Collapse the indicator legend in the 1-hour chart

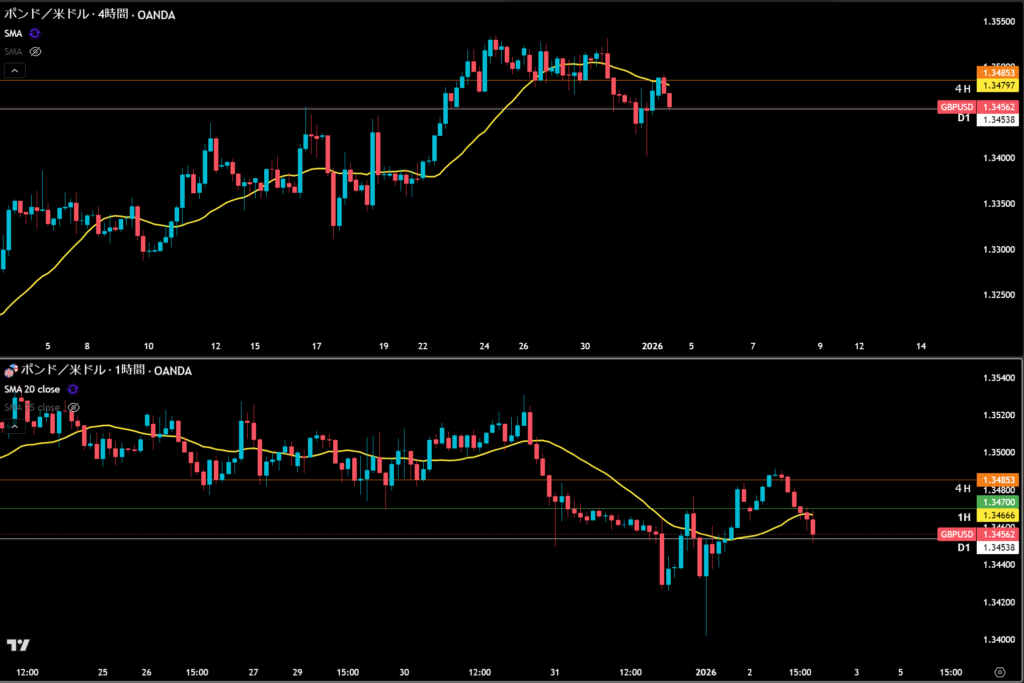click(x=15, y=425)
